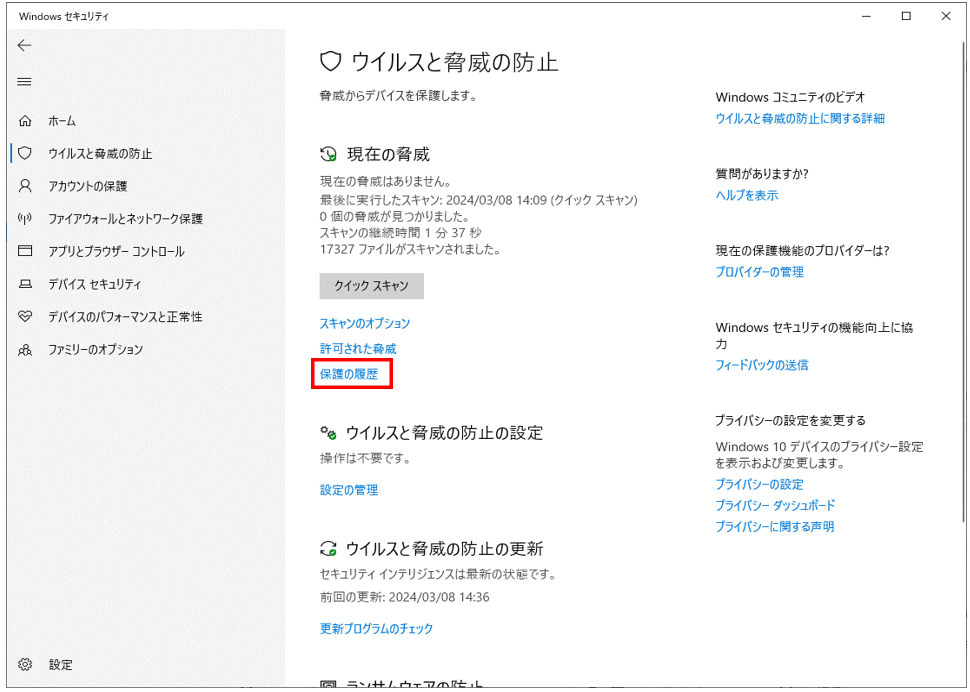This screenshot has height=692, width=970.
Task: Click the 更新プログラムのチェック link
Action: click(376, 628)
